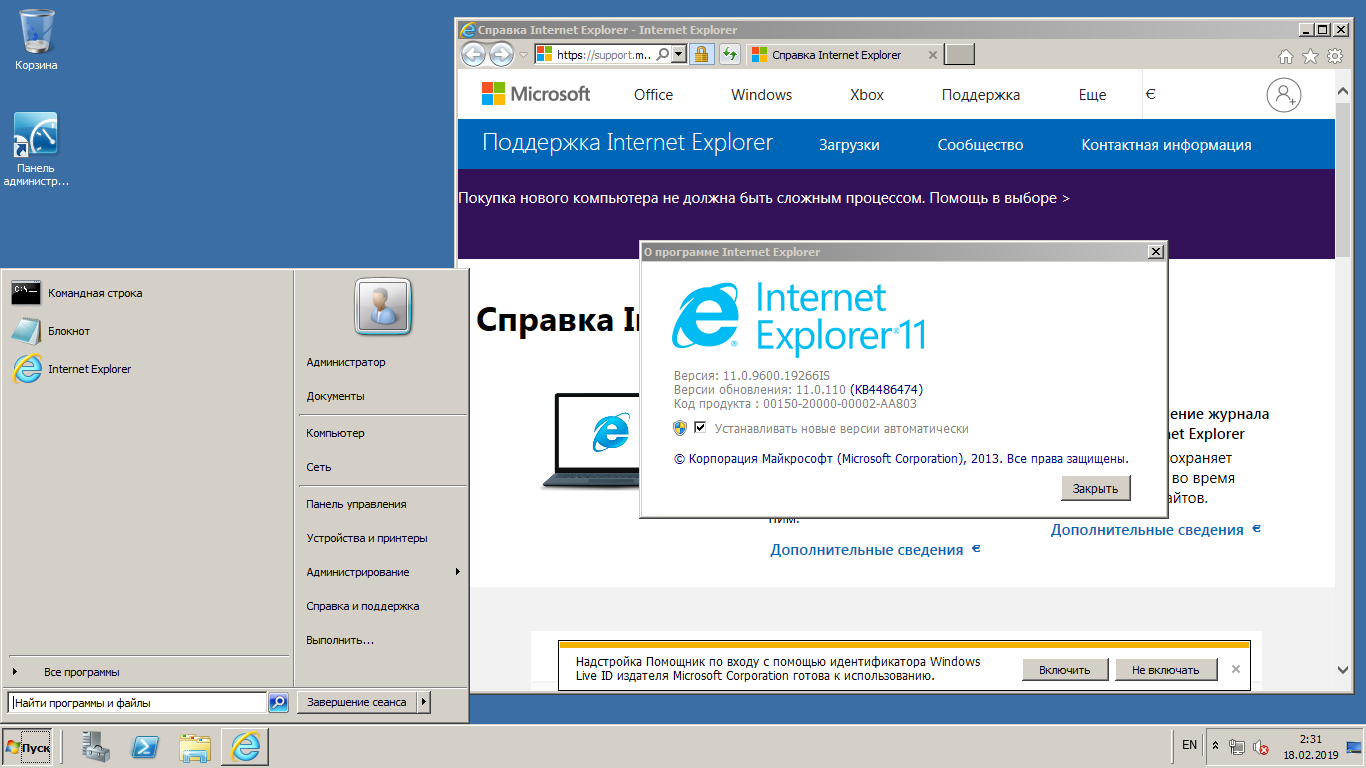Launch PowerShell from the taskbar
Screen dimensions: 1366x768
point(145,746)
